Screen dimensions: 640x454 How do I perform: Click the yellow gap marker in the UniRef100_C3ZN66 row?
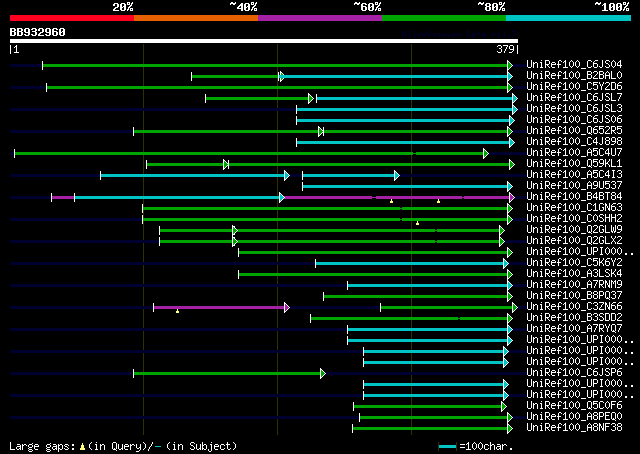[x=178, y=312]
